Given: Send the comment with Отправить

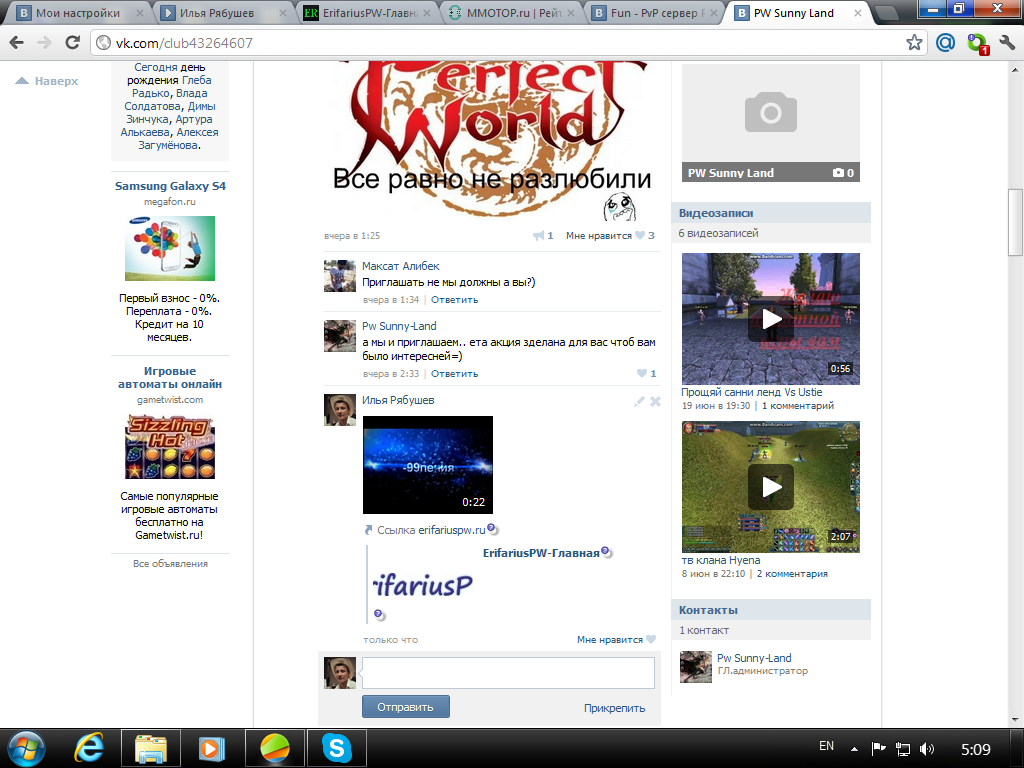Looking at the screenshot, I should tap(406, 707).
